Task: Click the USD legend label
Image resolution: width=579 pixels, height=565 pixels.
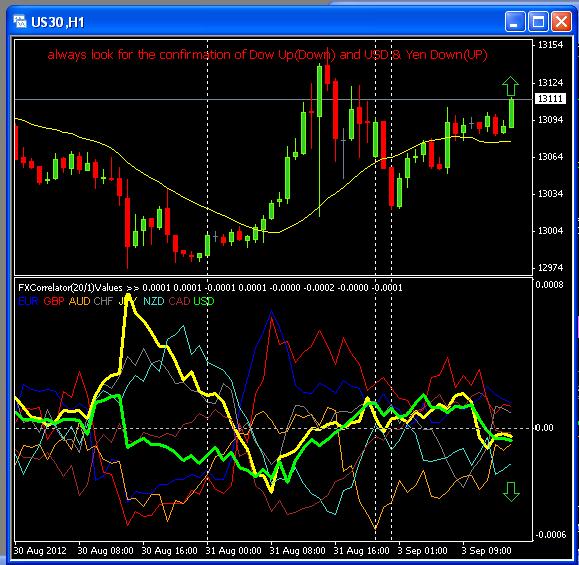Action: pyautogui.click(x=204, y=301)
